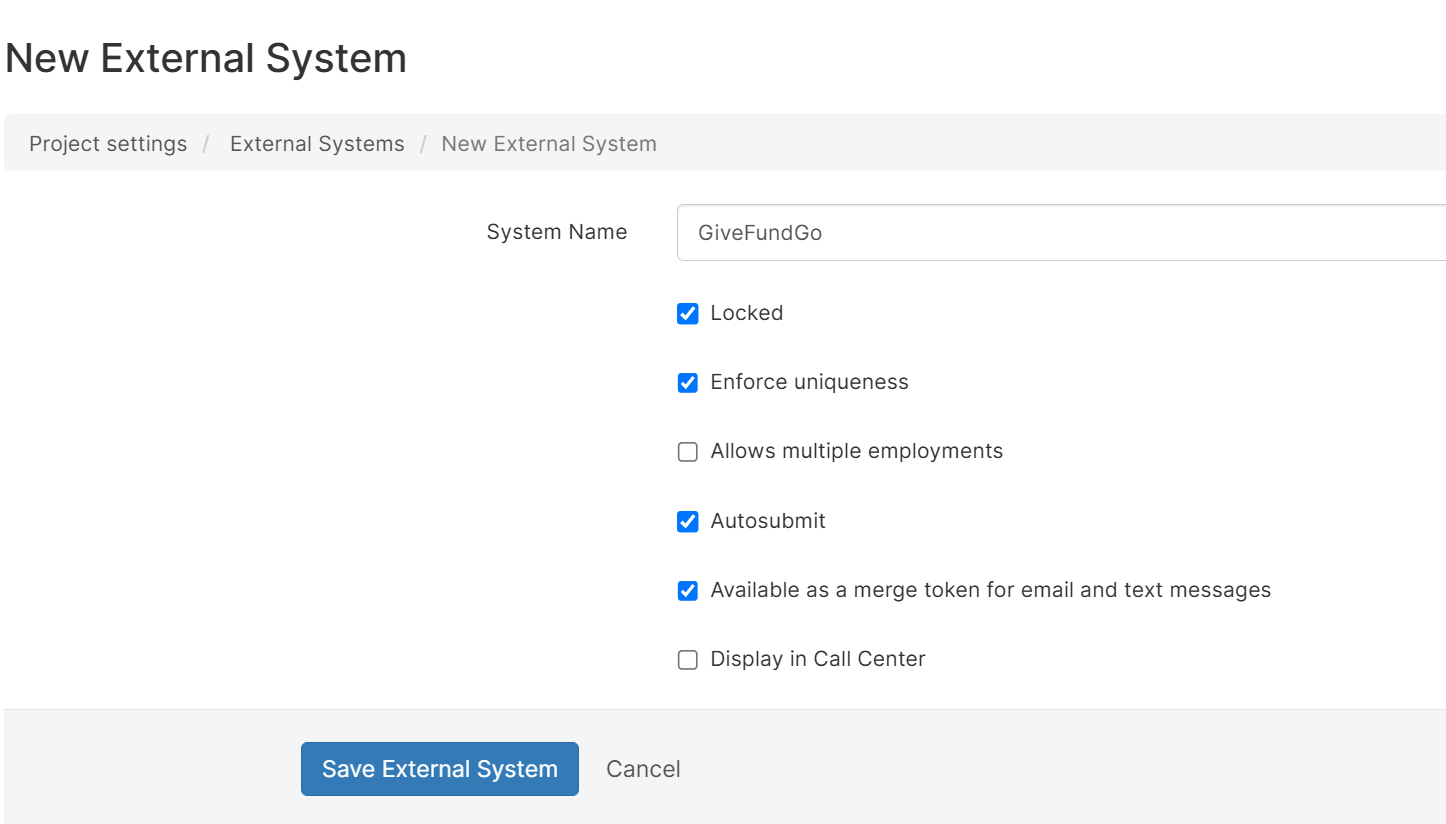This screenshot has height=824, width=1446.
Task: Navigate to External Systems via breadcrumb
Action: 317,143
